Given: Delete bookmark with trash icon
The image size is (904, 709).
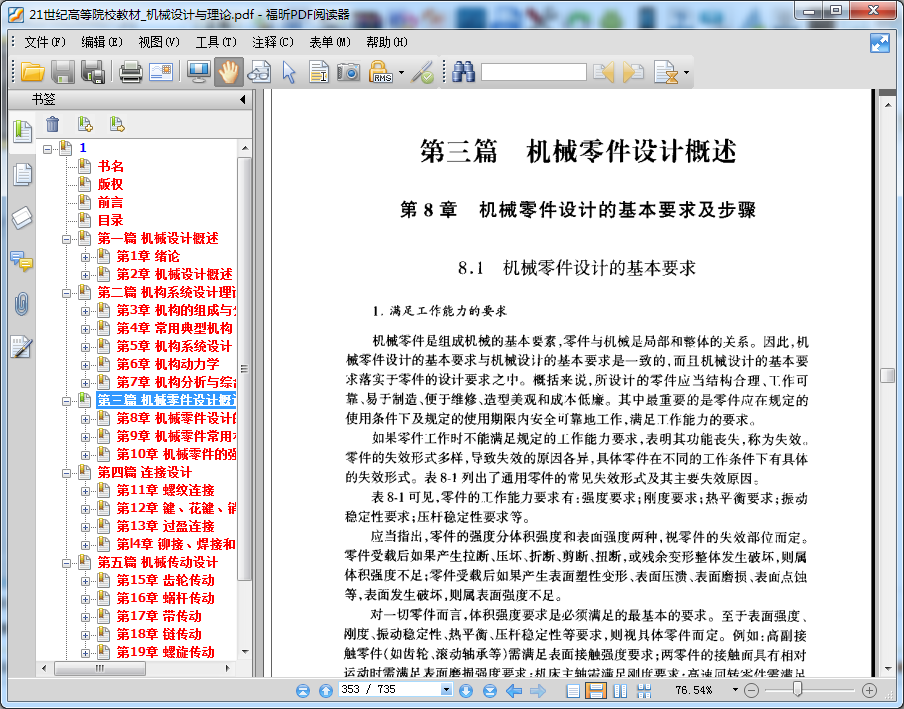Looking at the screenshot, I should [x=52, y=124].
